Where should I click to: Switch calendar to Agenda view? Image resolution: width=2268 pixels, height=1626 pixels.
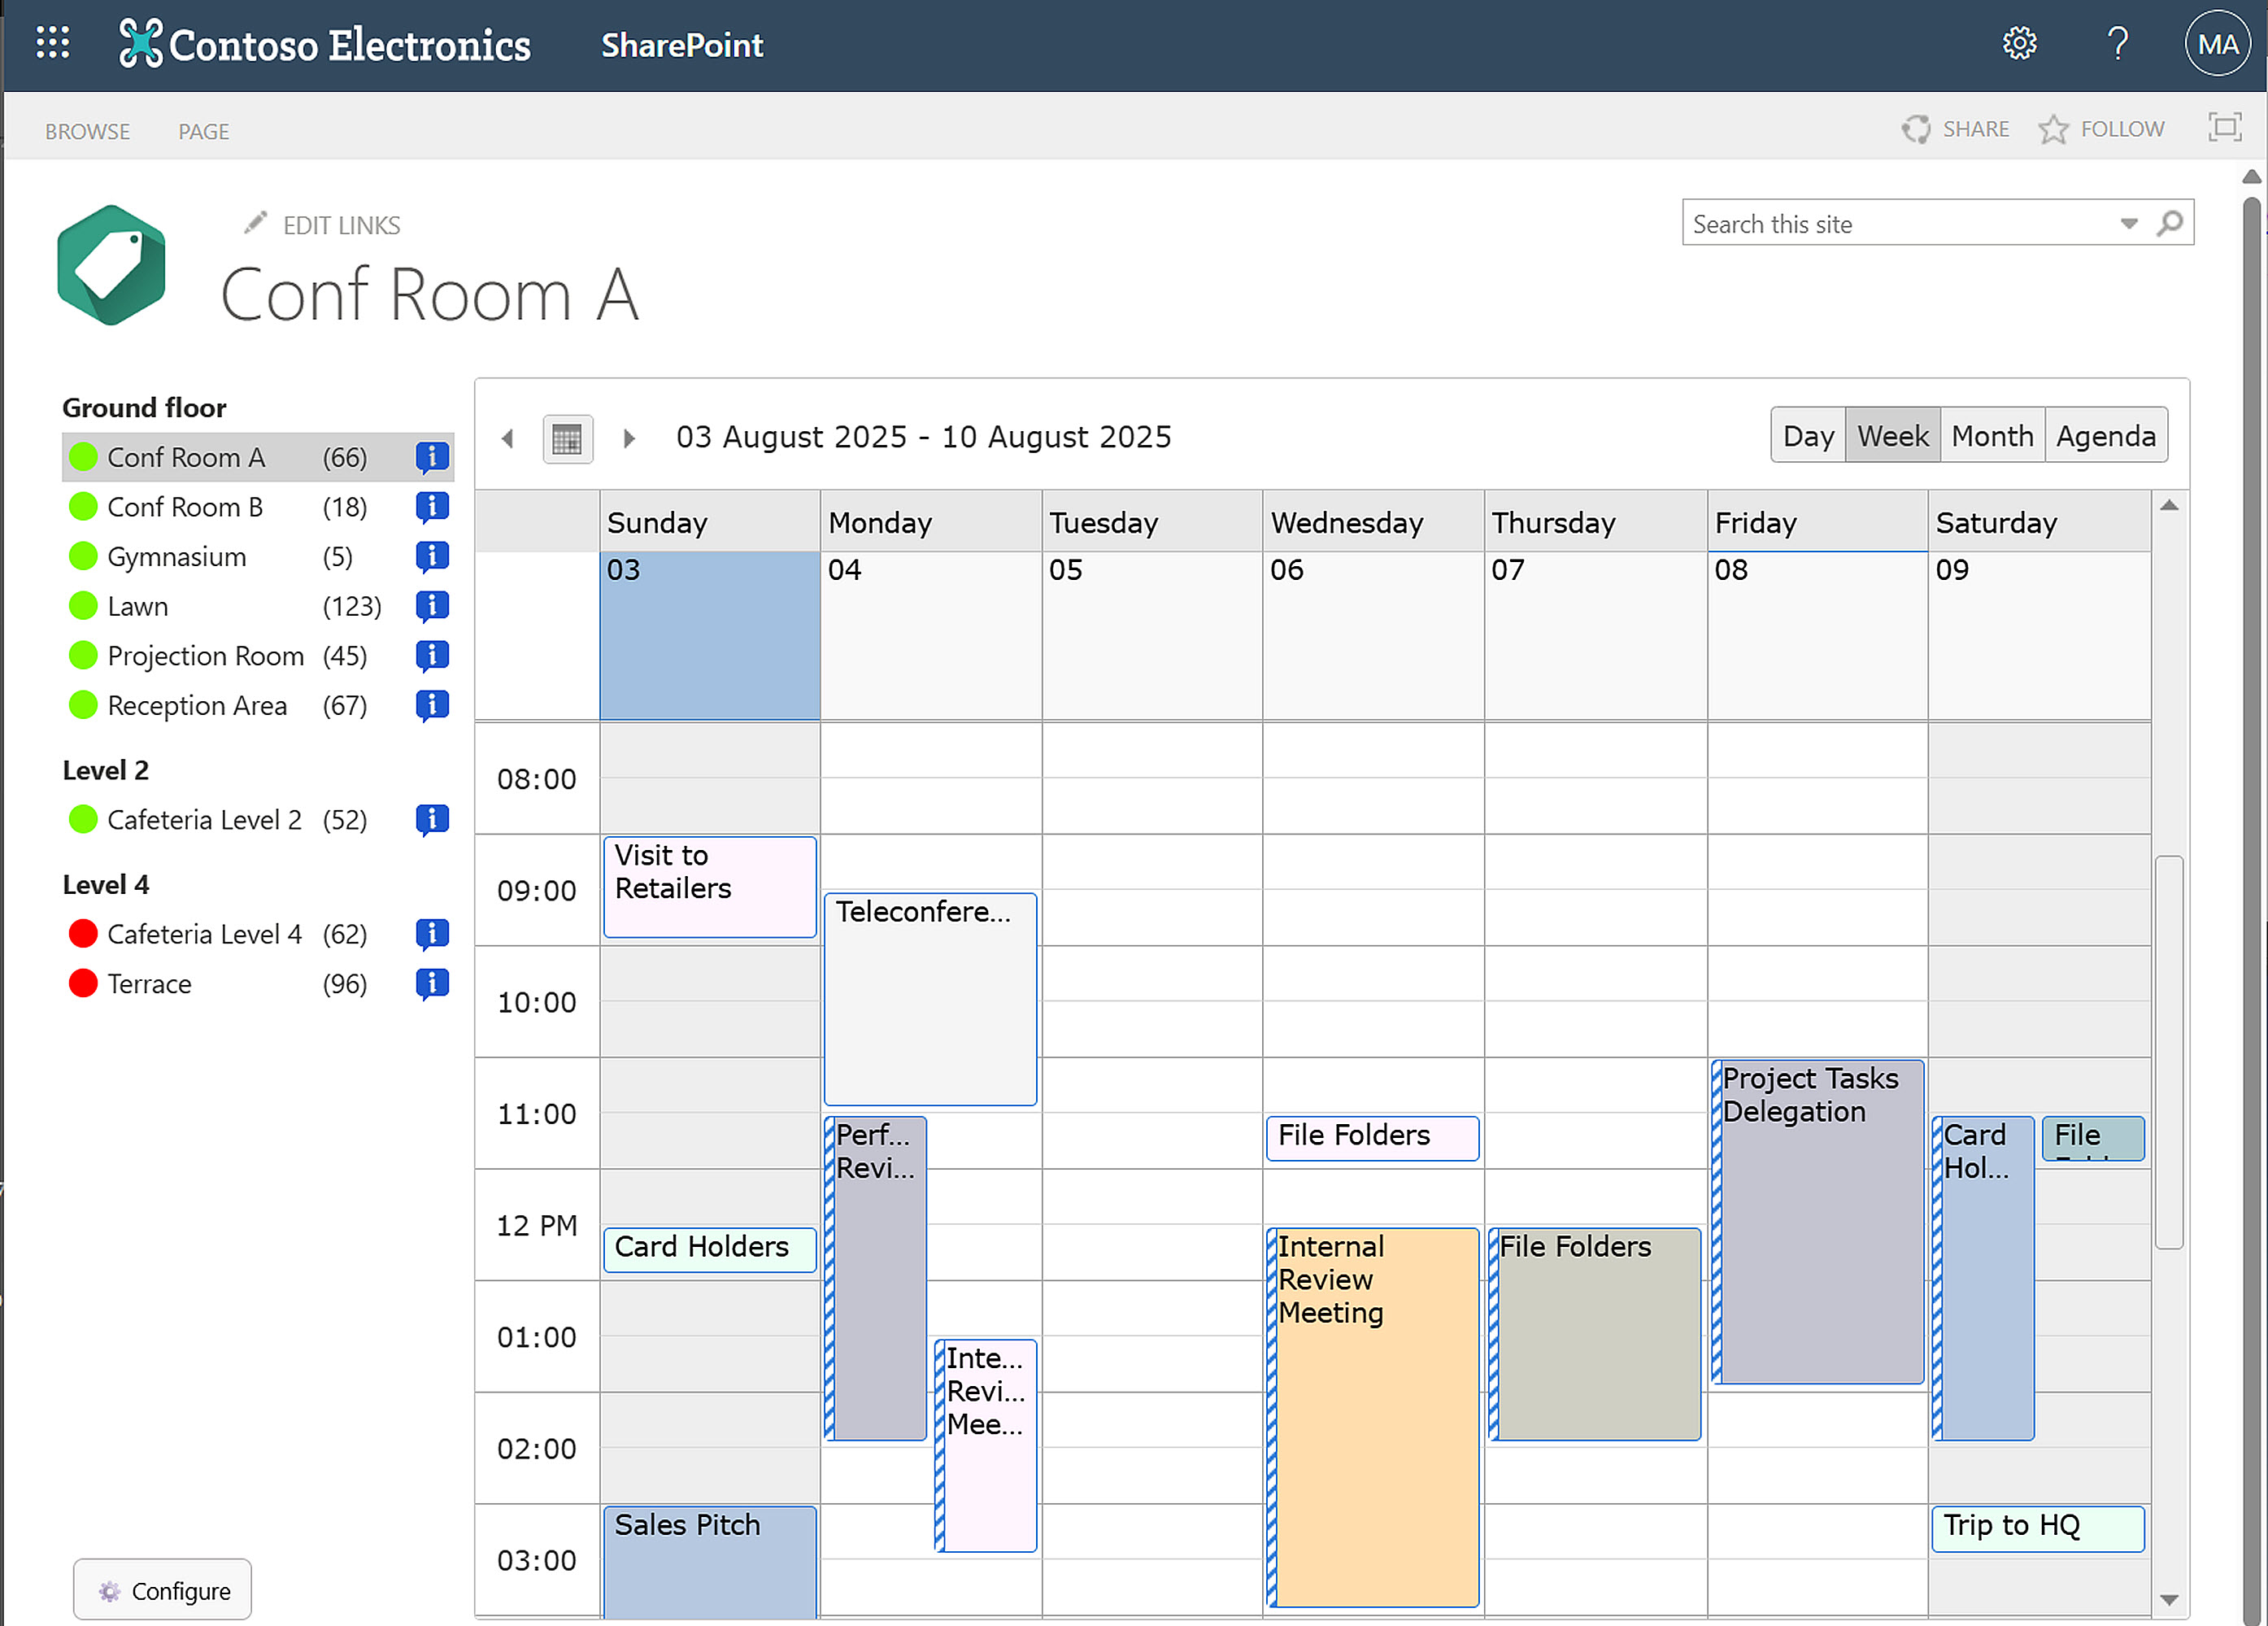point(2105,435)
